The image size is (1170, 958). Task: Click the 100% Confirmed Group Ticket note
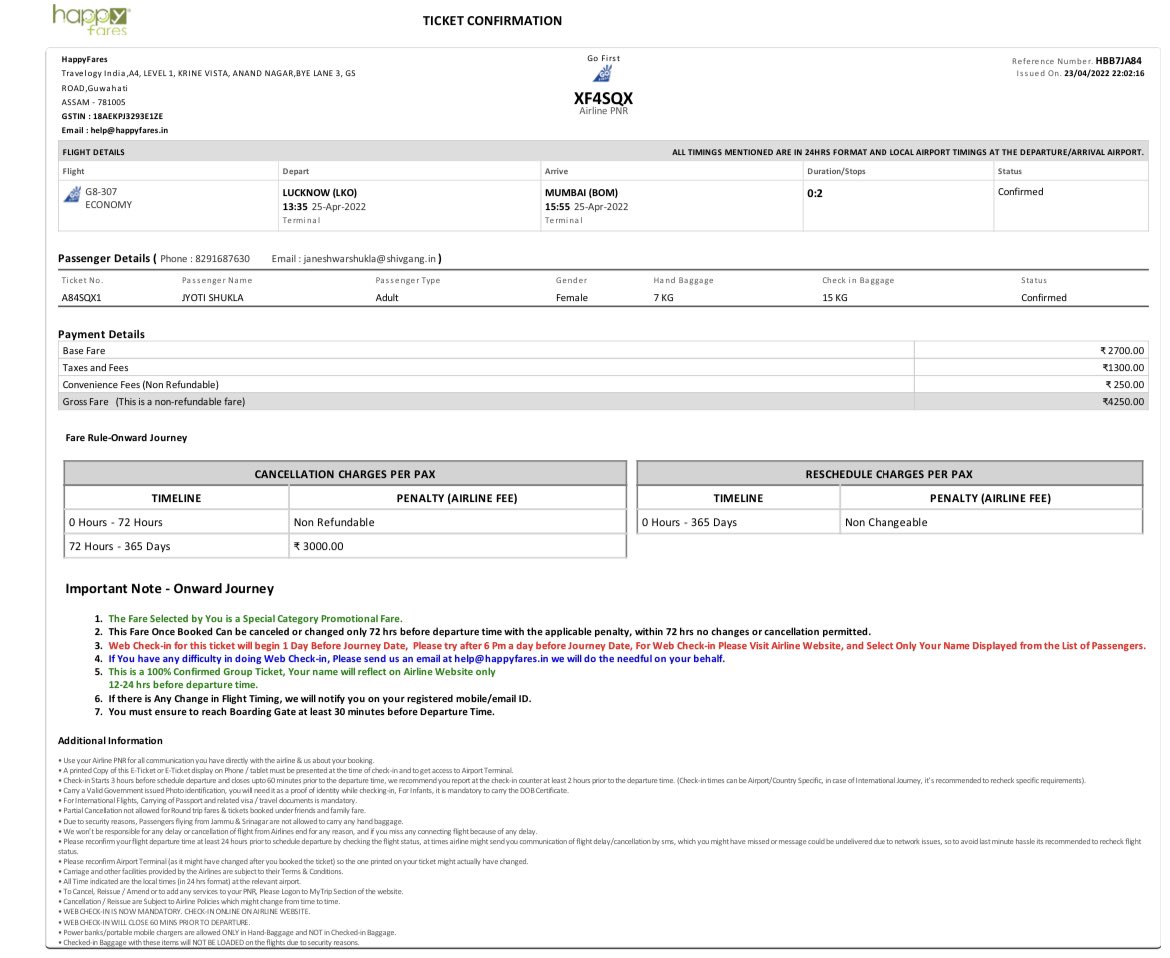coord(301,678)
